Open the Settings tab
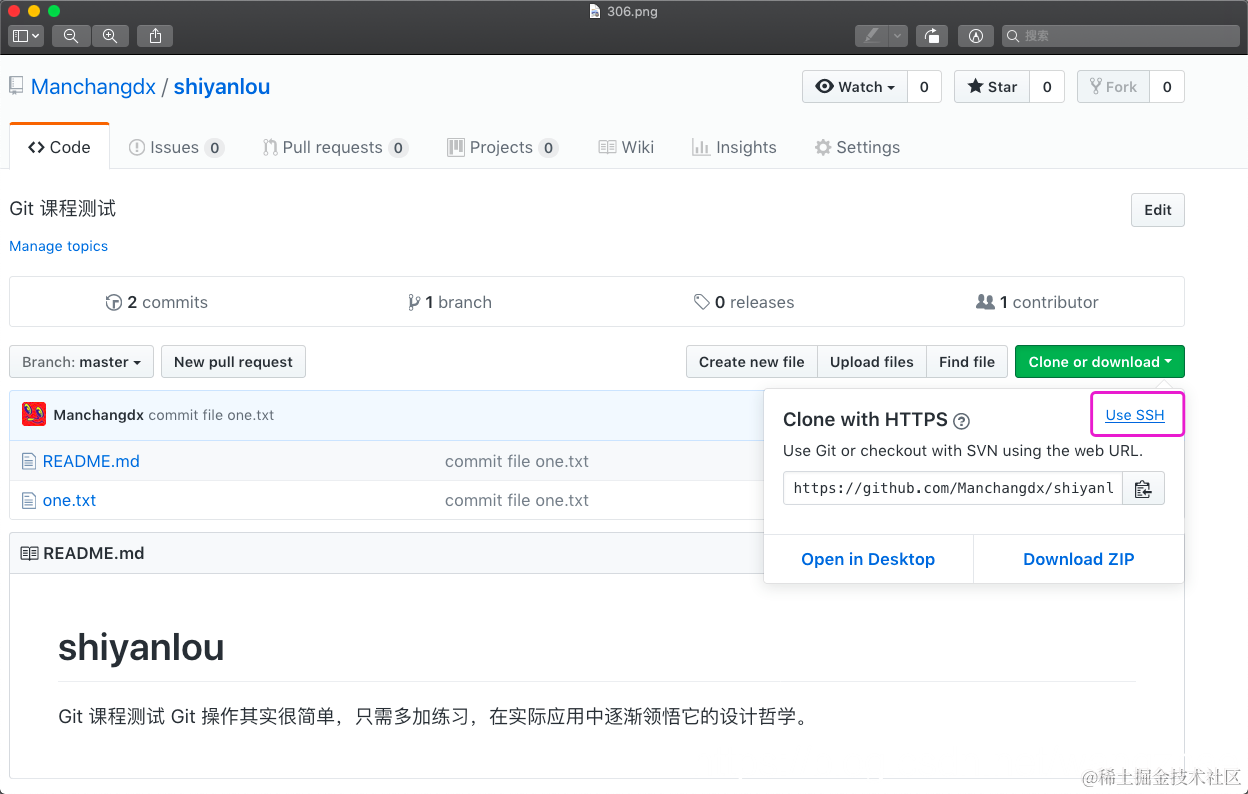Image resolution: width=1248 pixels, height=794 pixels. [x=857, y=147]
